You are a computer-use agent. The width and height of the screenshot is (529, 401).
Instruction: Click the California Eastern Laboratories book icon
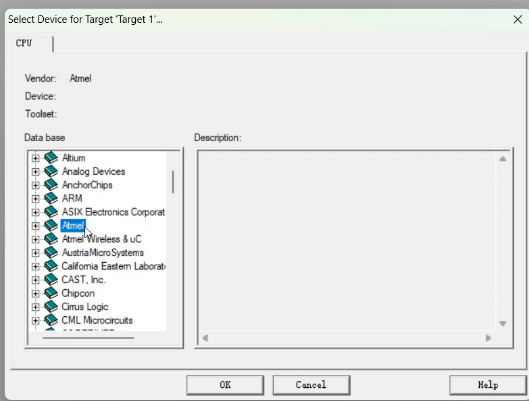(51, 266)
